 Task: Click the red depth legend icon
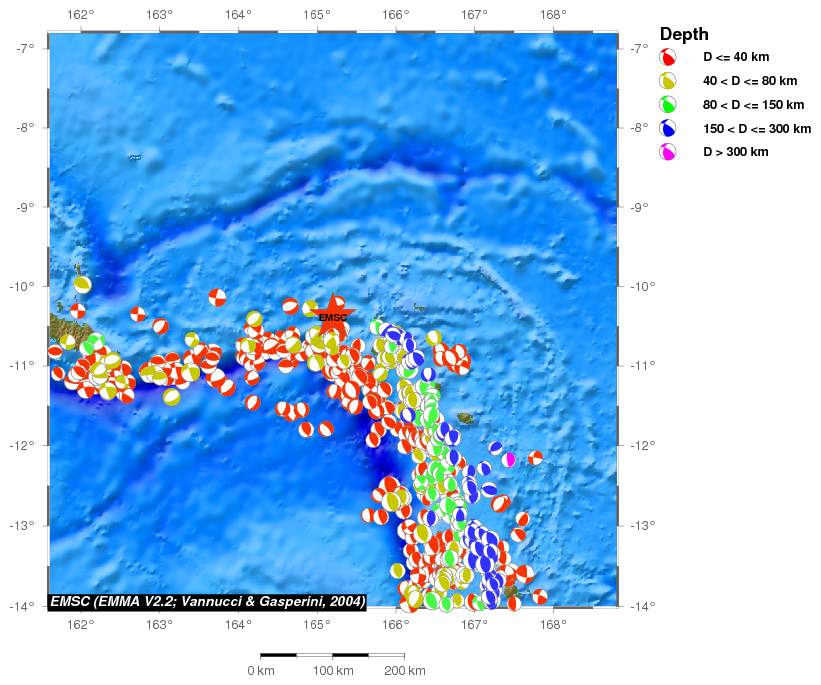click(668, 58)
